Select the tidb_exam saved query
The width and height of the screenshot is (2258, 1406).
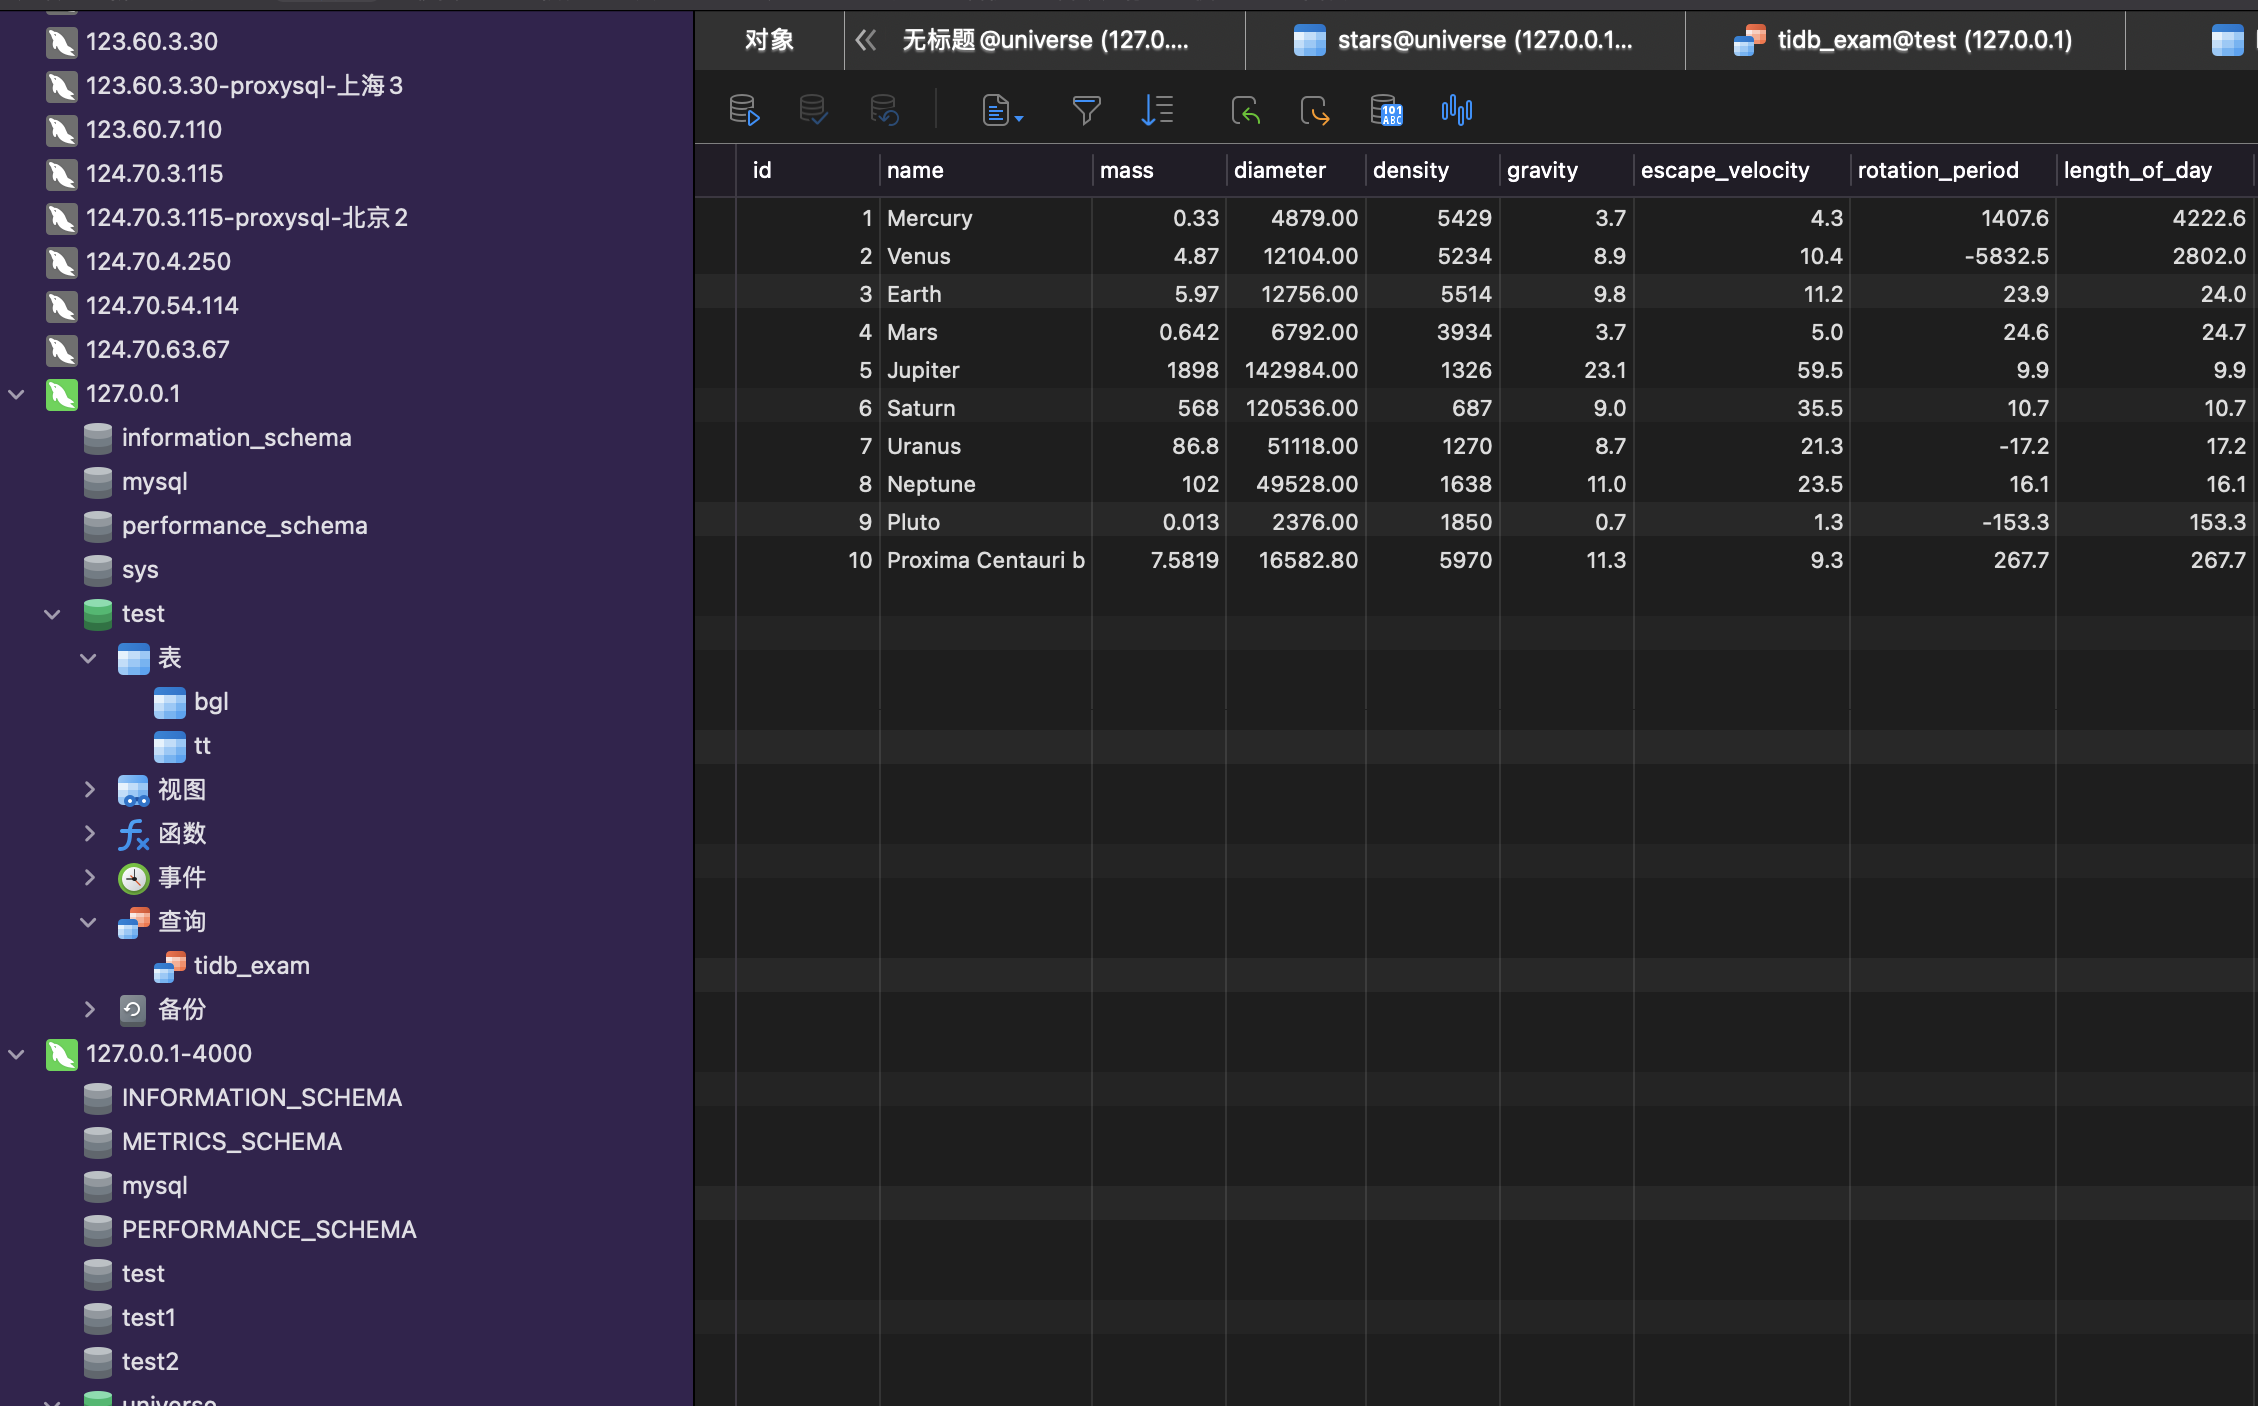251,966
